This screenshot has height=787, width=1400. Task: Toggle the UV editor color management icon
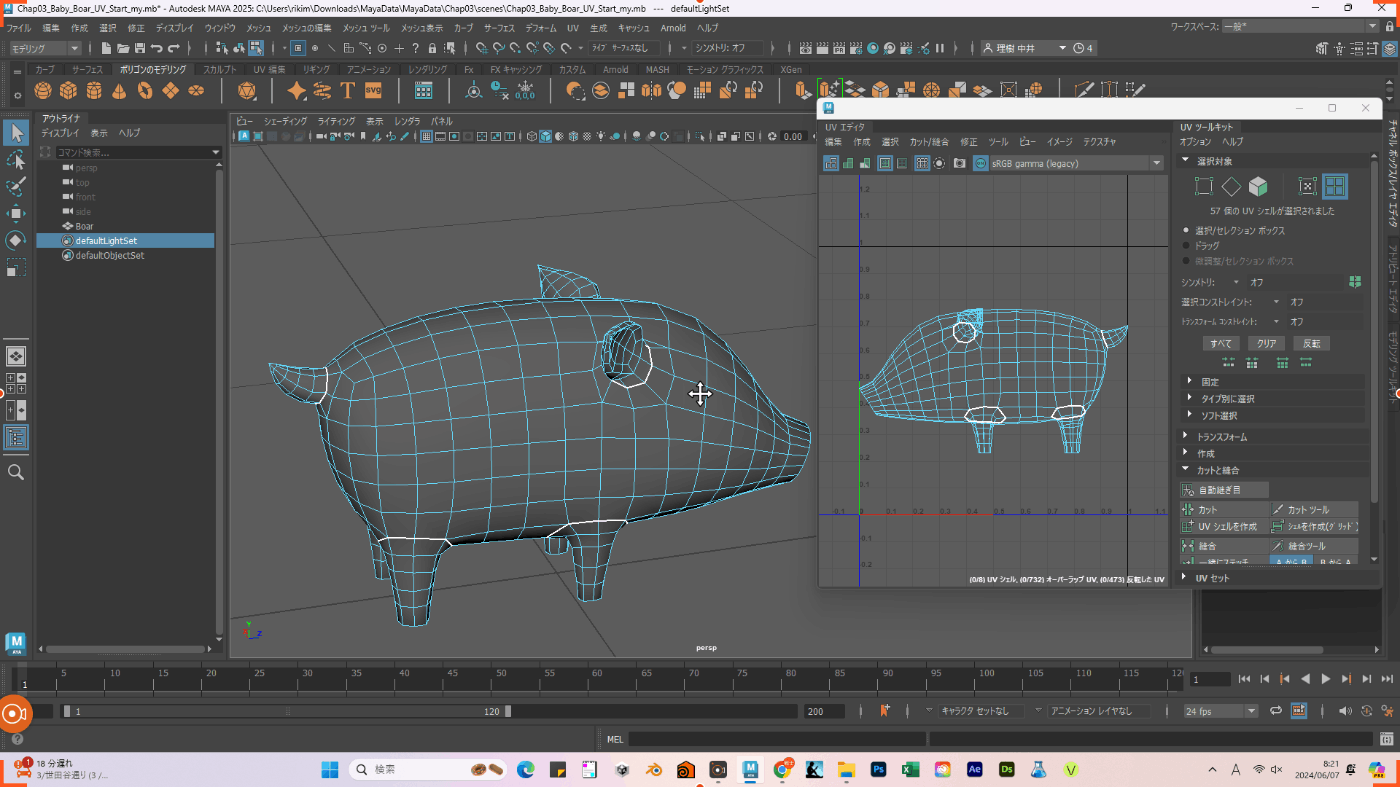[x=981, y=163]
